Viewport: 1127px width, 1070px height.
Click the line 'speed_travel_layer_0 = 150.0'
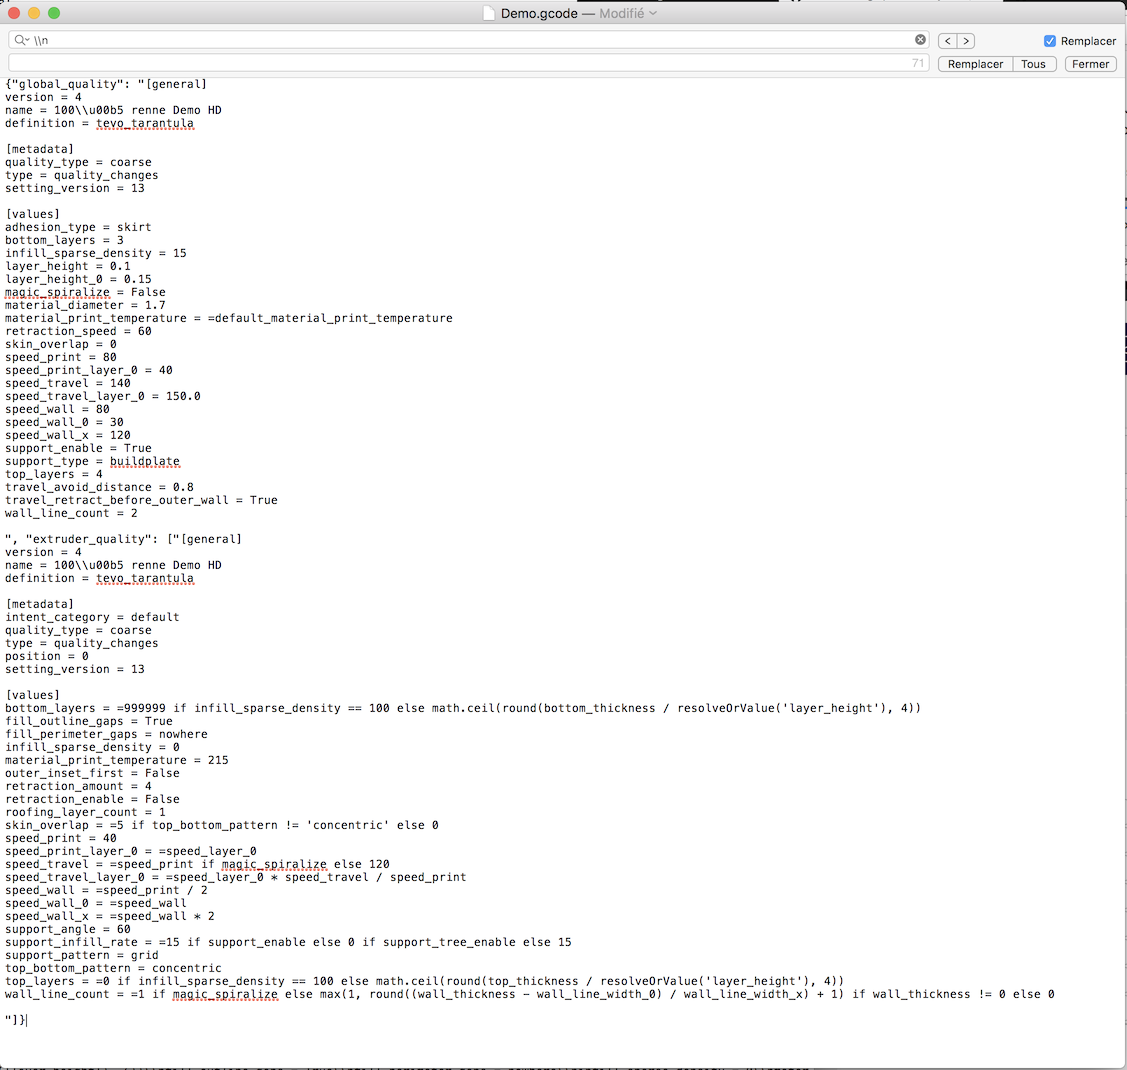coord(103,396)
